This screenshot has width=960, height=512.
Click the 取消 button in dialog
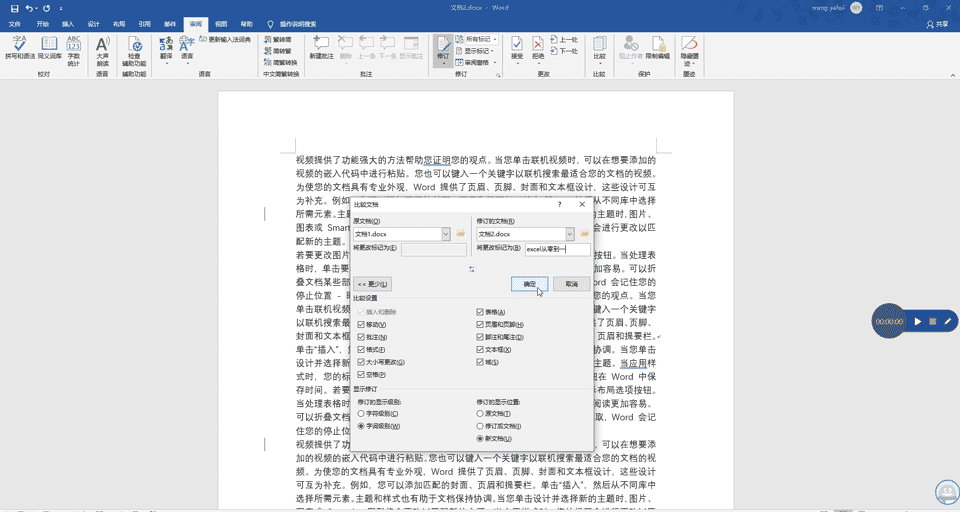coord(571,284)
